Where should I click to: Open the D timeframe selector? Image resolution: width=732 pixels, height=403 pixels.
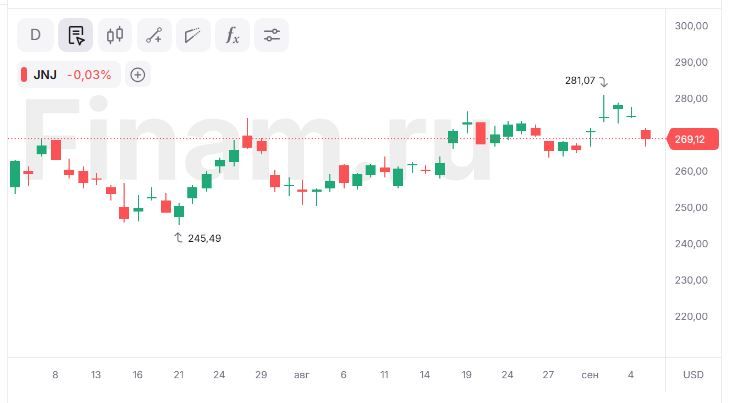35,35
